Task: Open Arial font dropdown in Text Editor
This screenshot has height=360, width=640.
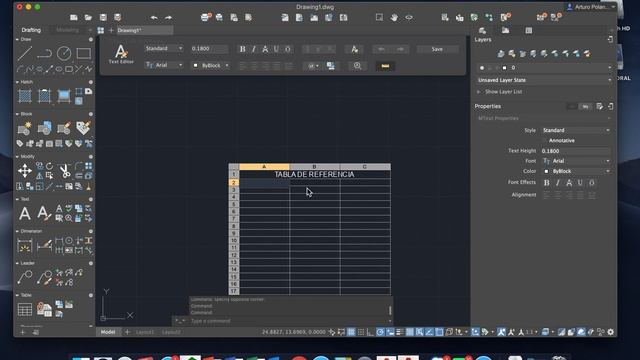Action: point(163,65)
